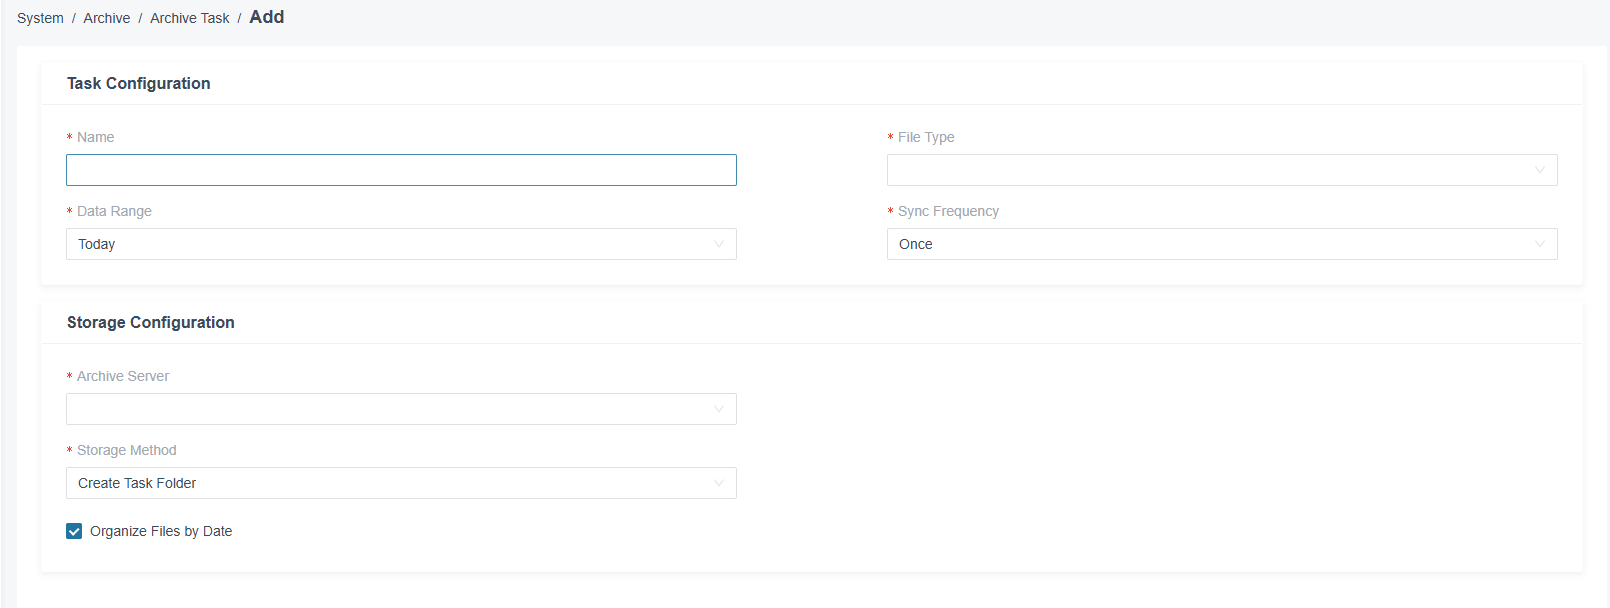Click the Storage Method chevron arrow

(x=719, y=483)
